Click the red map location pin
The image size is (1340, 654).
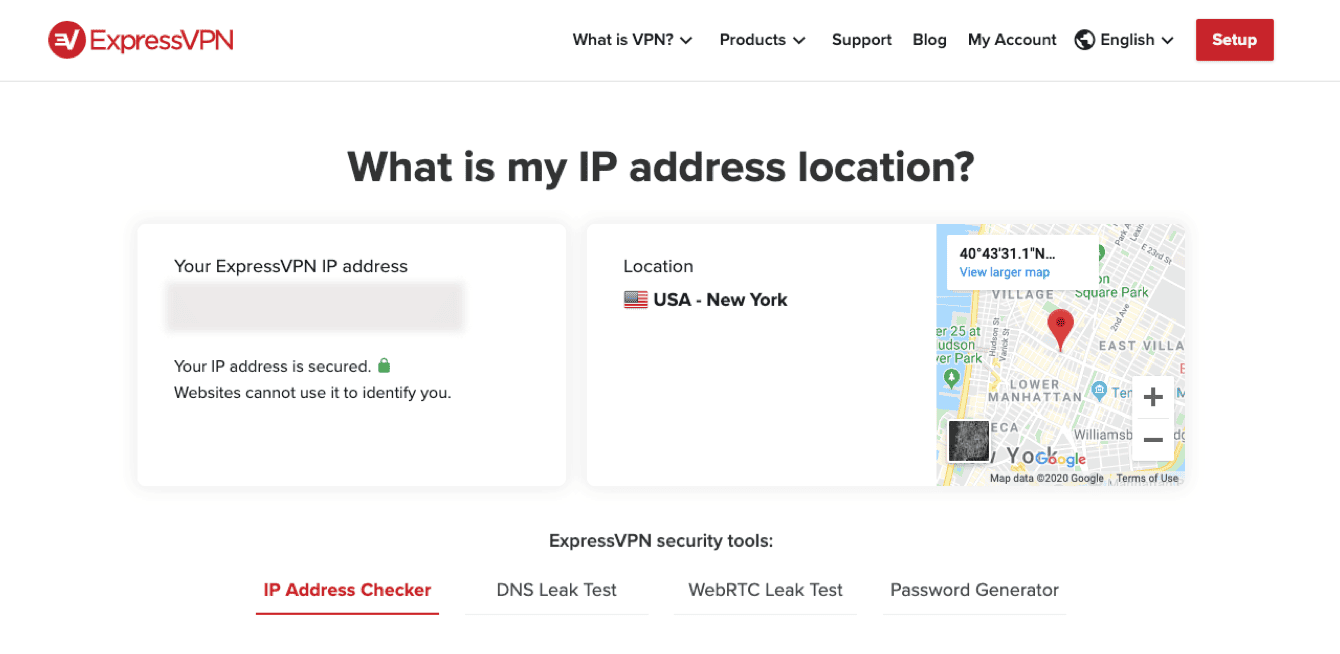tap(1060, 327)
